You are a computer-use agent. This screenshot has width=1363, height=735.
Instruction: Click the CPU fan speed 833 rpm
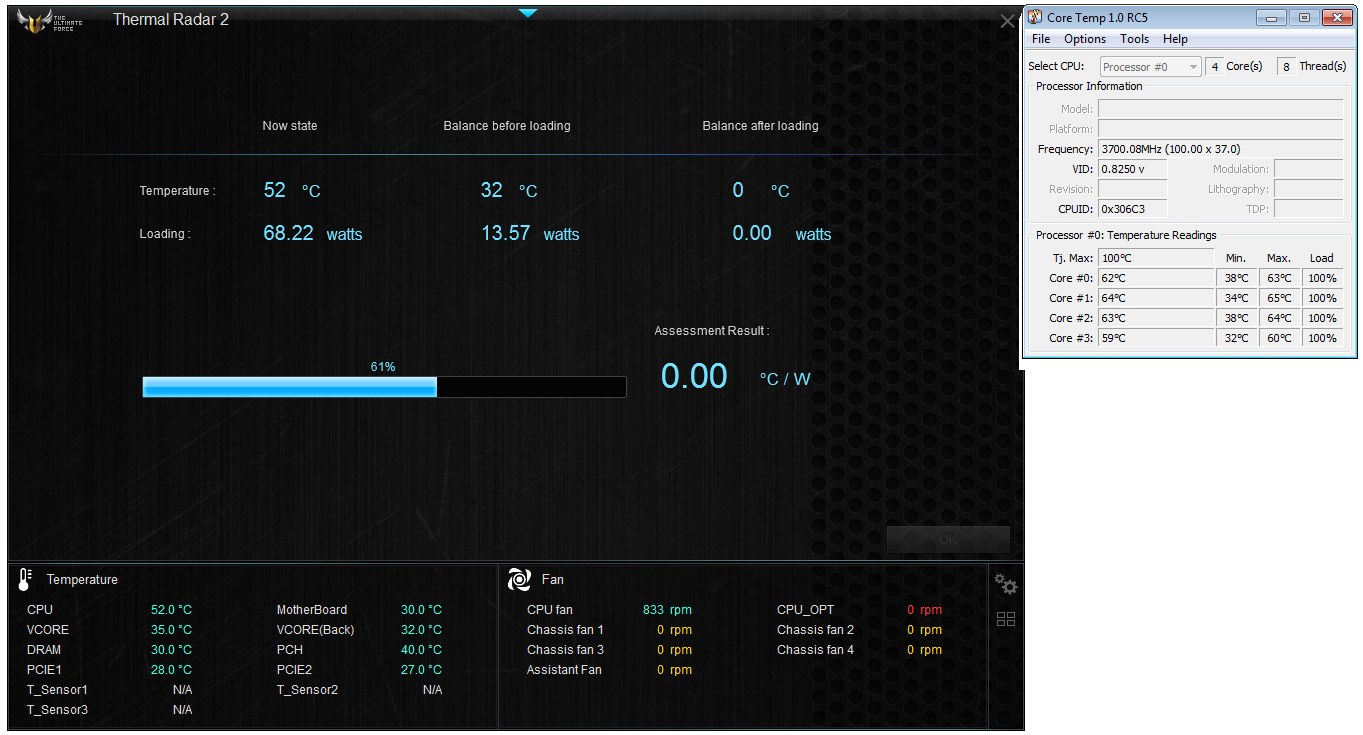pyautogui.click(x=667, y=610)
